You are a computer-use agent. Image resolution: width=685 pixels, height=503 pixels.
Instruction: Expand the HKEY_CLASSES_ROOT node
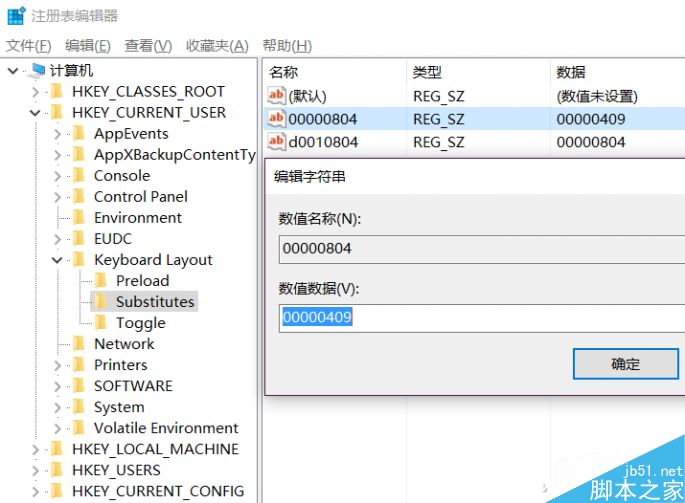tap(35, 92)
